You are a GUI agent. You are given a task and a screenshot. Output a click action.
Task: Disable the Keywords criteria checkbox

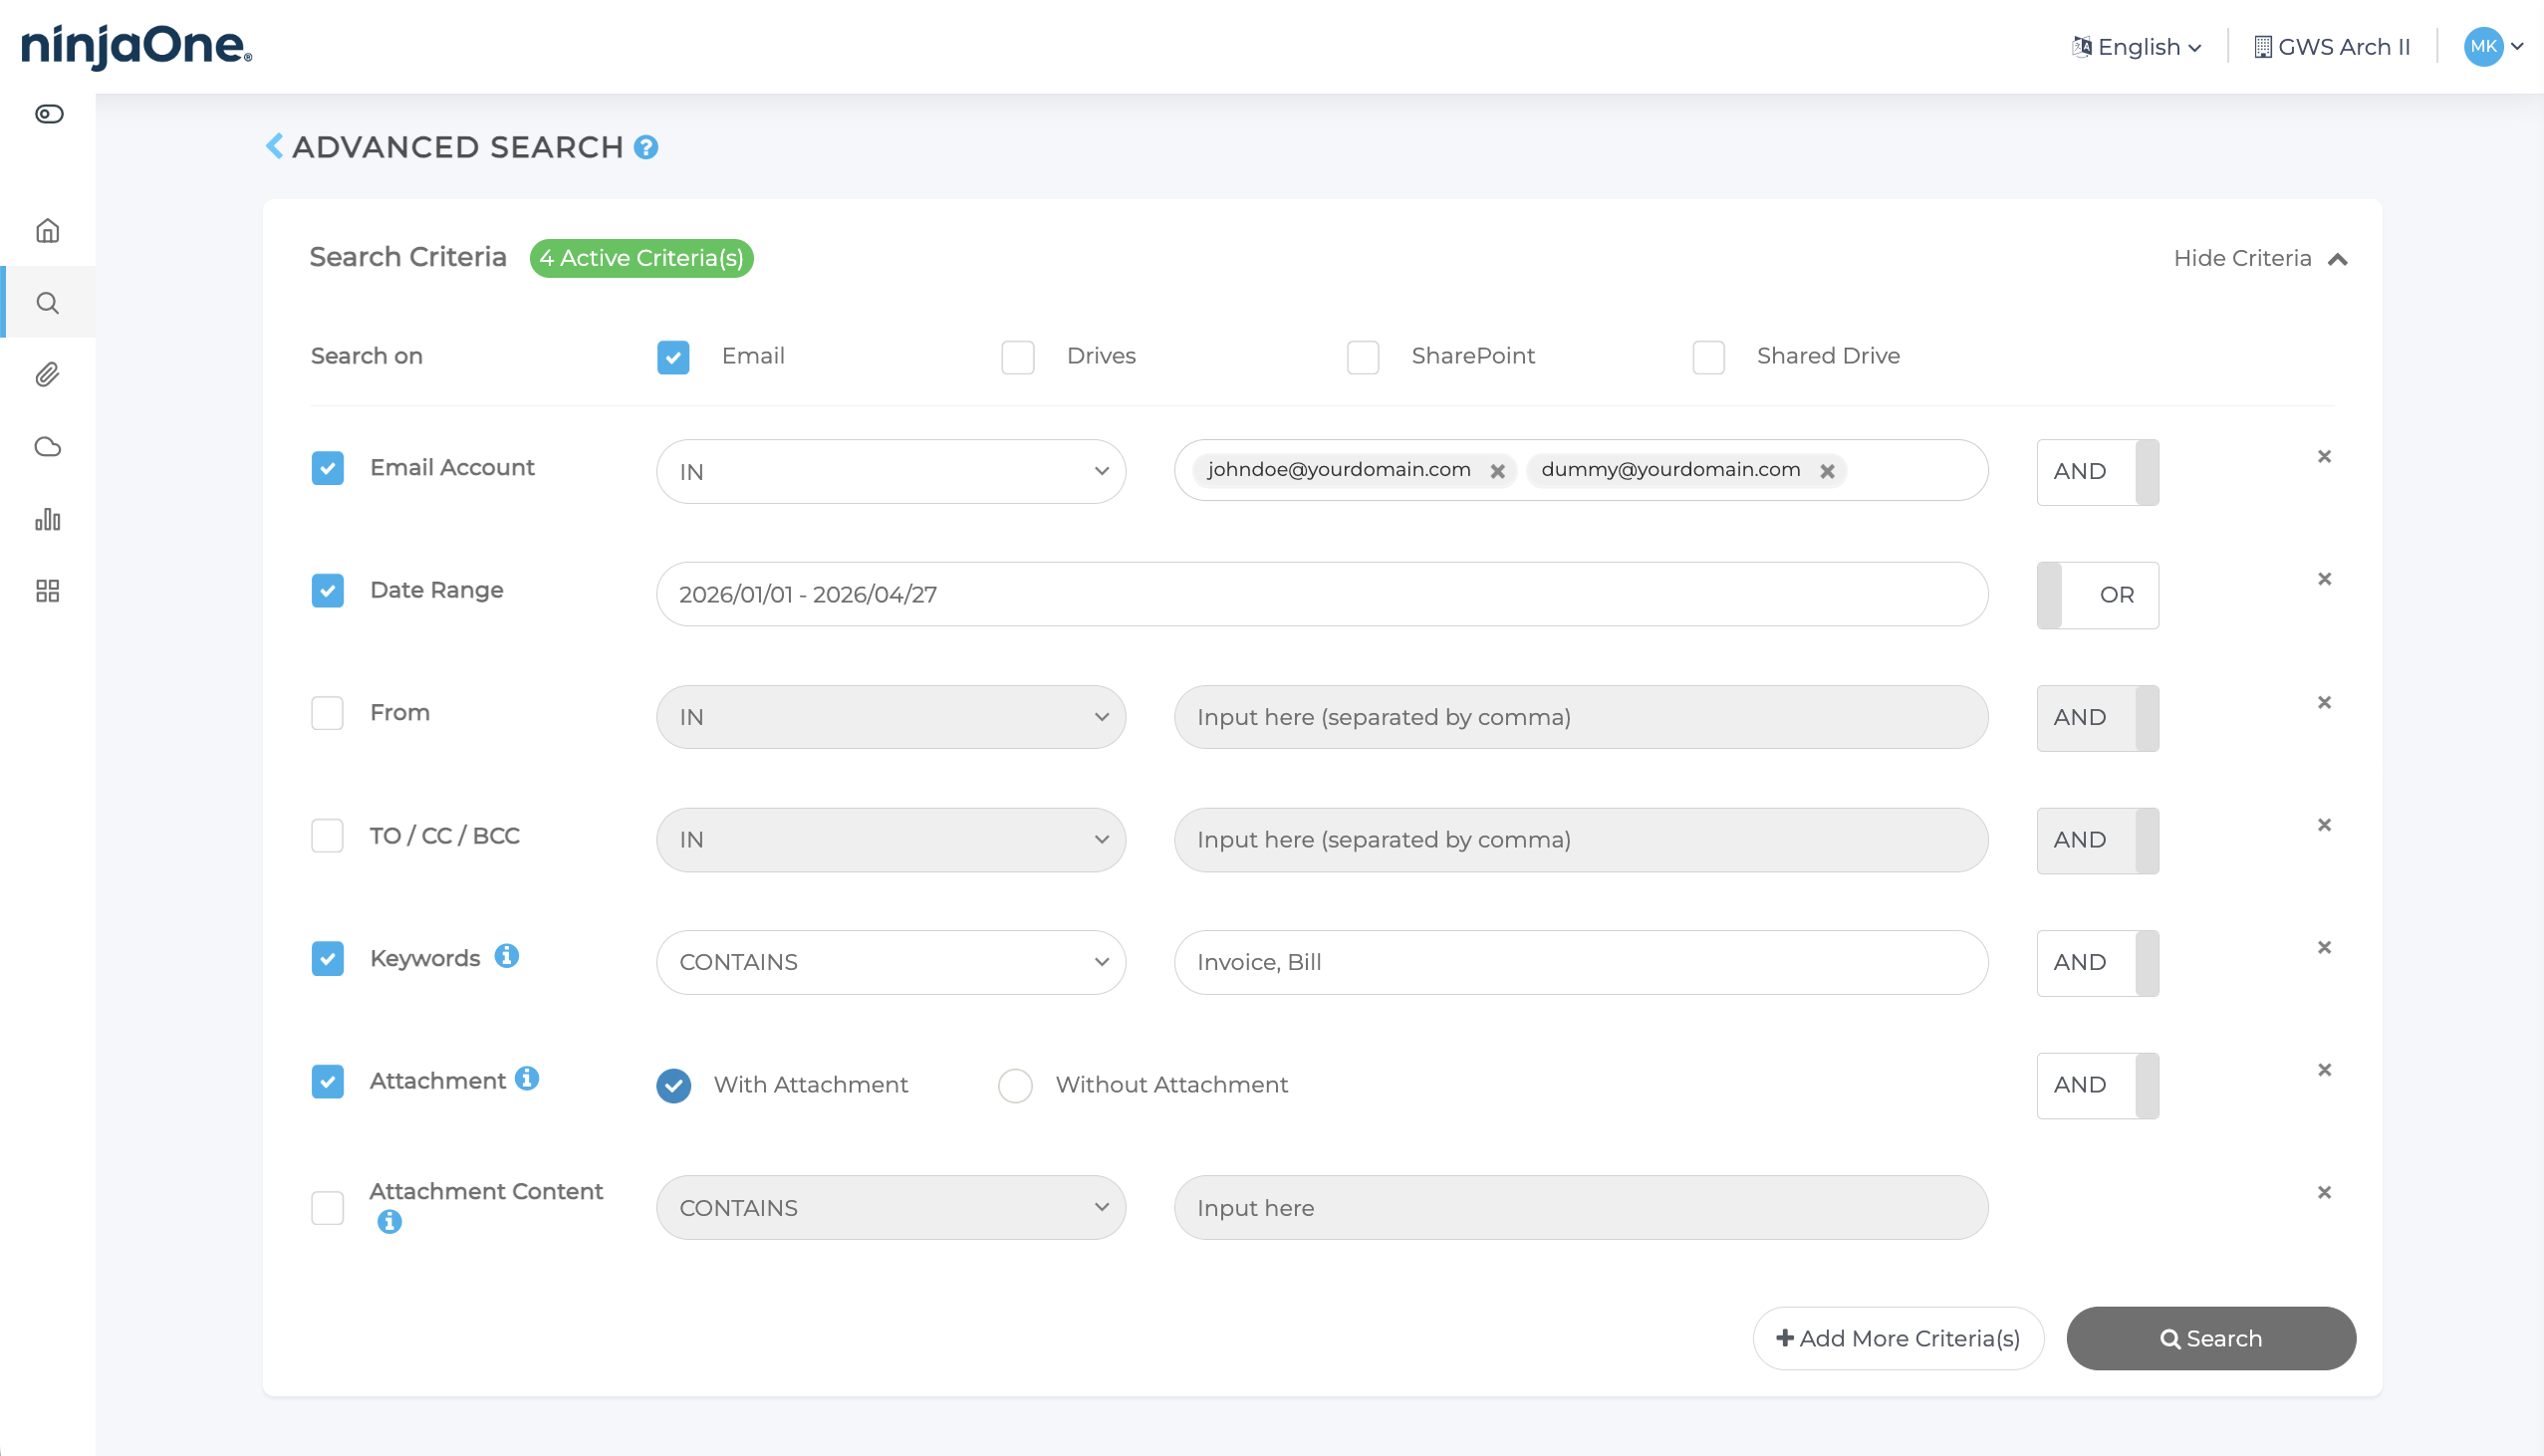pyautogui.click(x=327, y=959)
